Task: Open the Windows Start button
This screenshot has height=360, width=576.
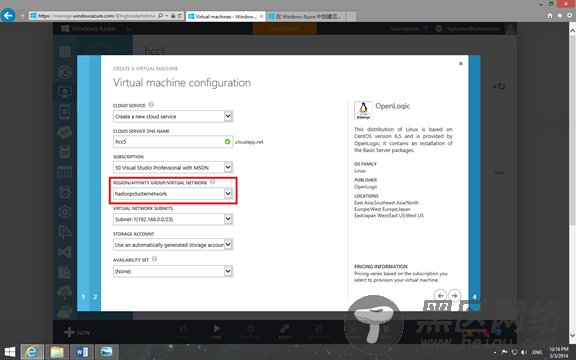Action: (10, 352)
